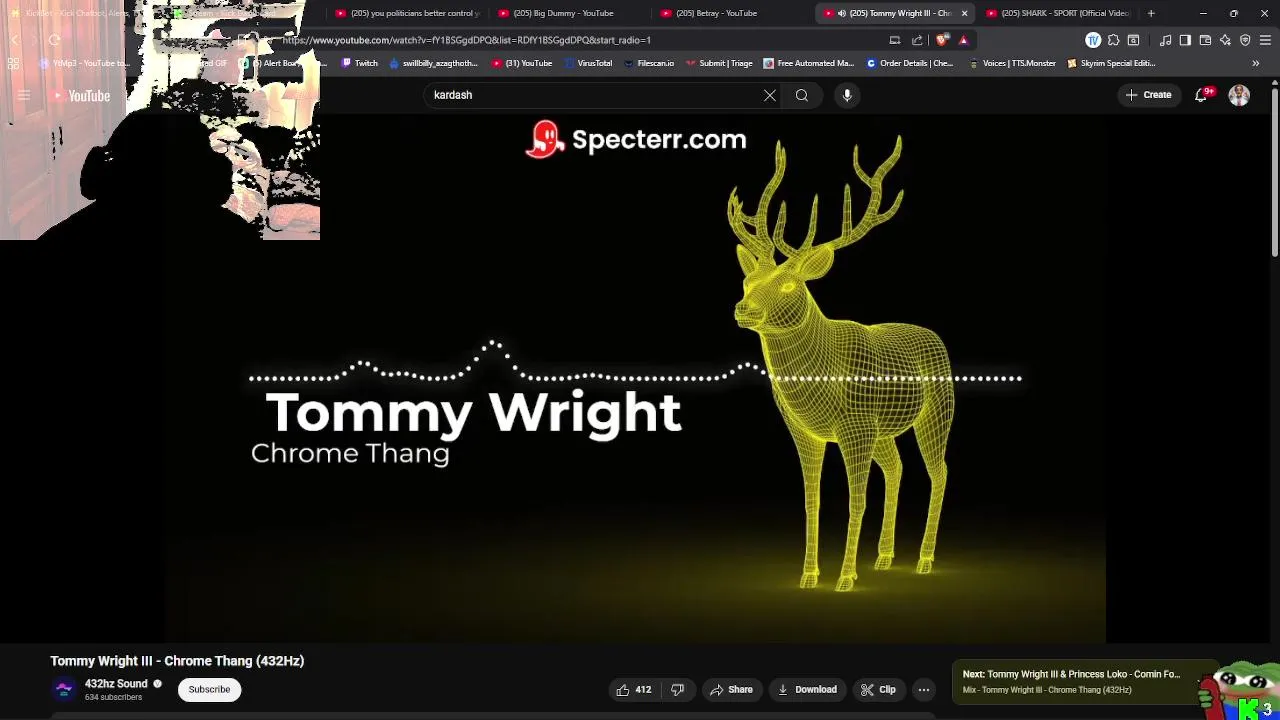This screenshot has width=1280, height=720.
Task: Open more actions three-dot menu
Action: coord(924,689)
